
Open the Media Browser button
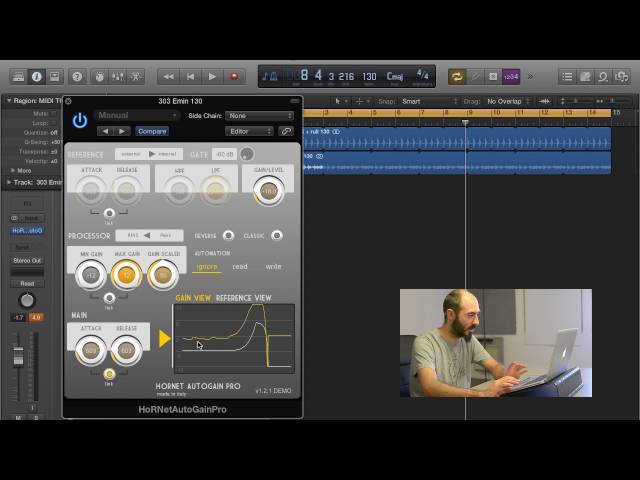pyautogui.click(x=621, y=76)
